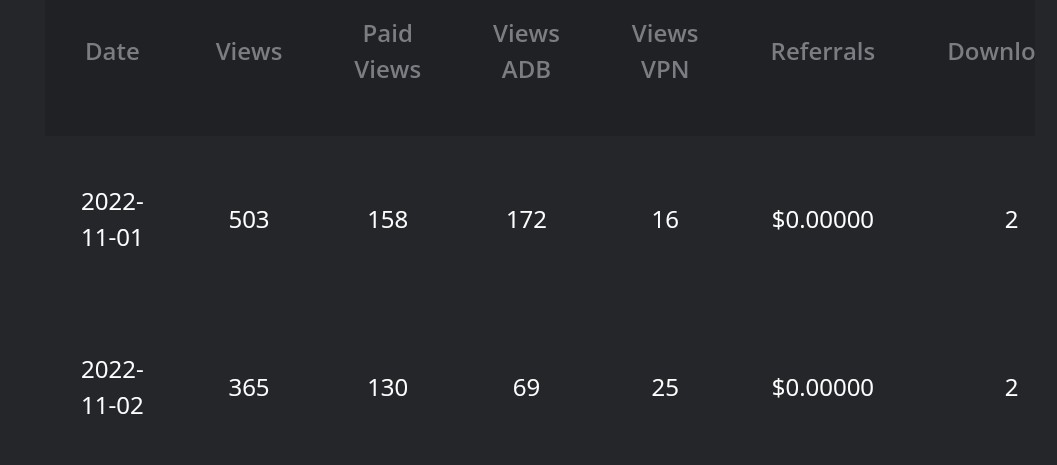Select the Views ADB column header
This screenshot has height=465, width=1057.
click(x=526, y=52)
